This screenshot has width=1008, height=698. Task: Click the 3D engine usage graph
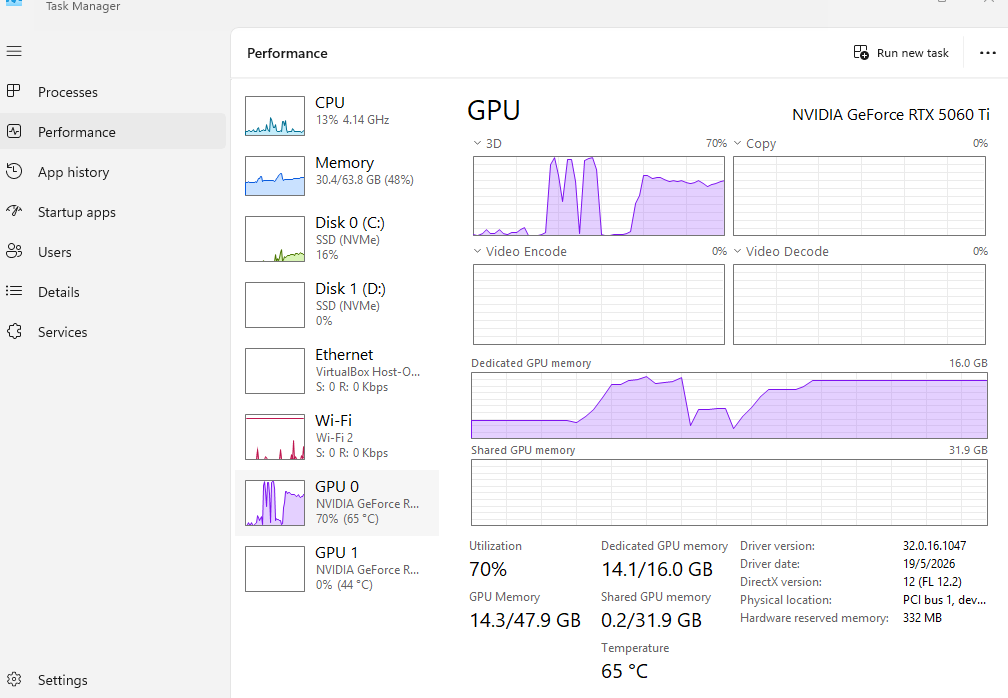click(598, 196)
